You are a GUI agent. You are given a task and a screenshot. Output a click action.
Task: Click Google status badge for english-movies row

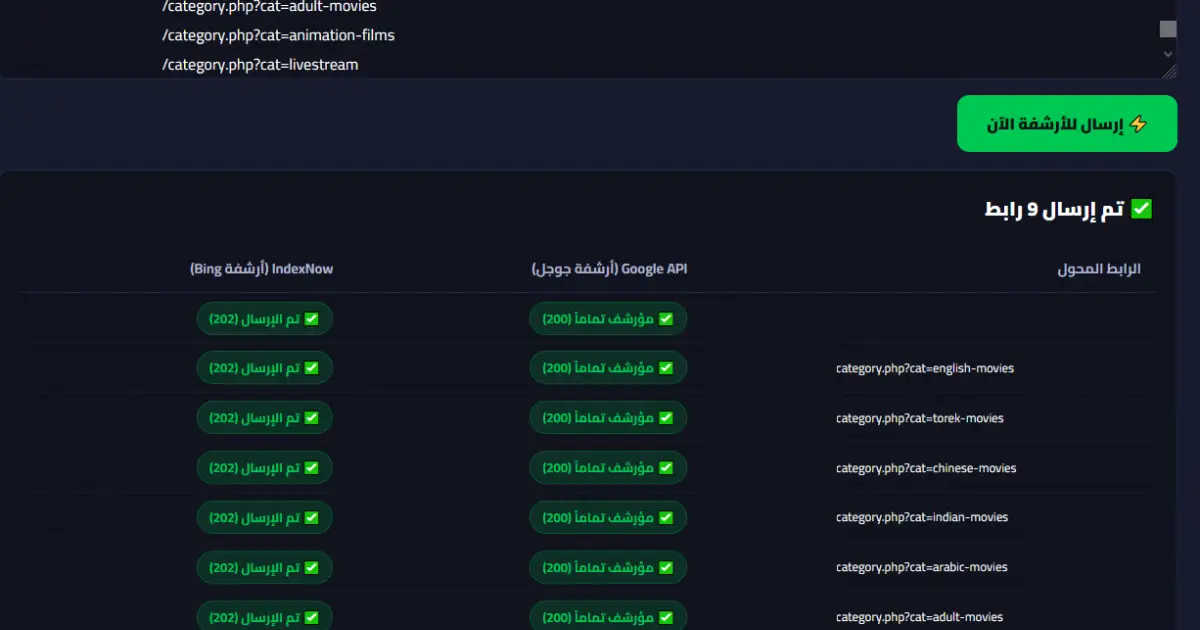click(x=608, y=368)
